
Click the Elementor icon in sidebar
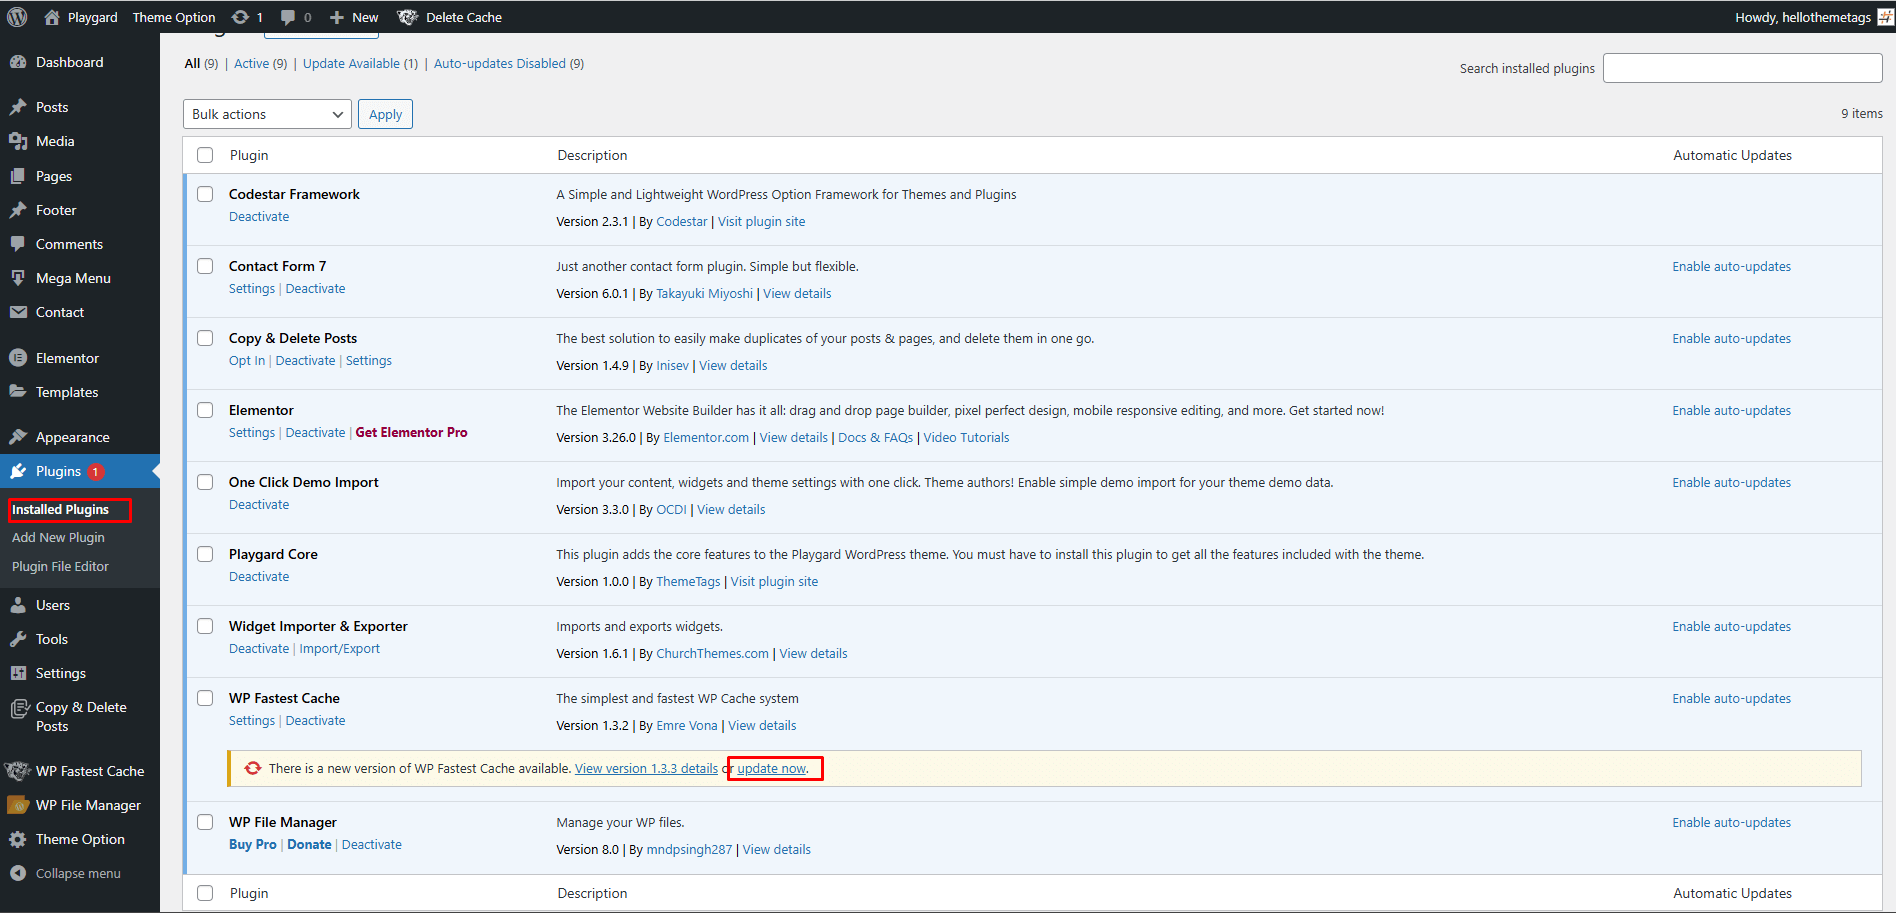(18, 358)
